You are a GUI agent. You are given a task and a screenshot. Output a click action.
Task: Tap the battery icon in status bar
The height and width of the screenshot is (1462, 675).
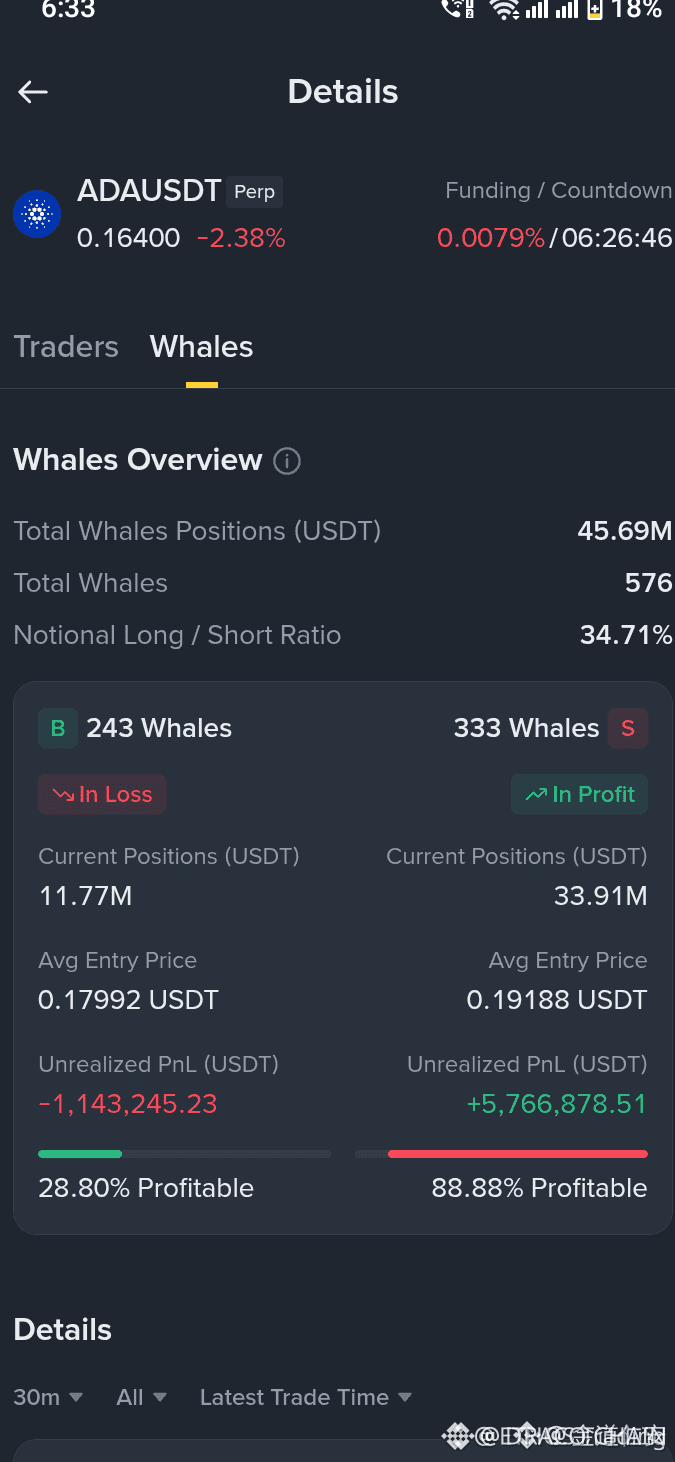(x=595, y=10)
